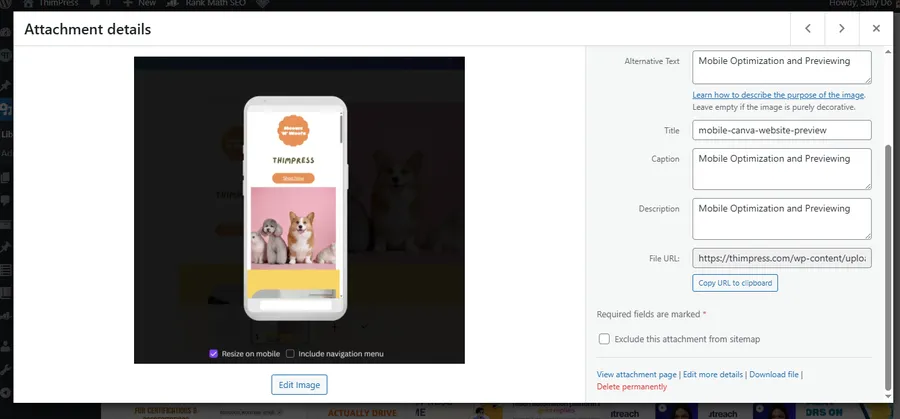The width and height of the screenshot is (900, 419).
Task: Click the Download file link
Action: coord(774,374)
